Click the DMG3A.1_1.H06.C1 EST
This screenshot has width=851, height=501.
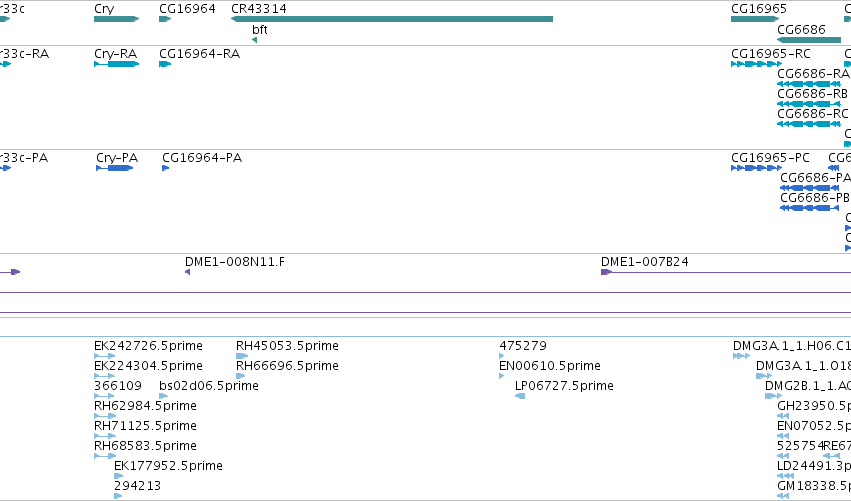[x=741, y=356]
